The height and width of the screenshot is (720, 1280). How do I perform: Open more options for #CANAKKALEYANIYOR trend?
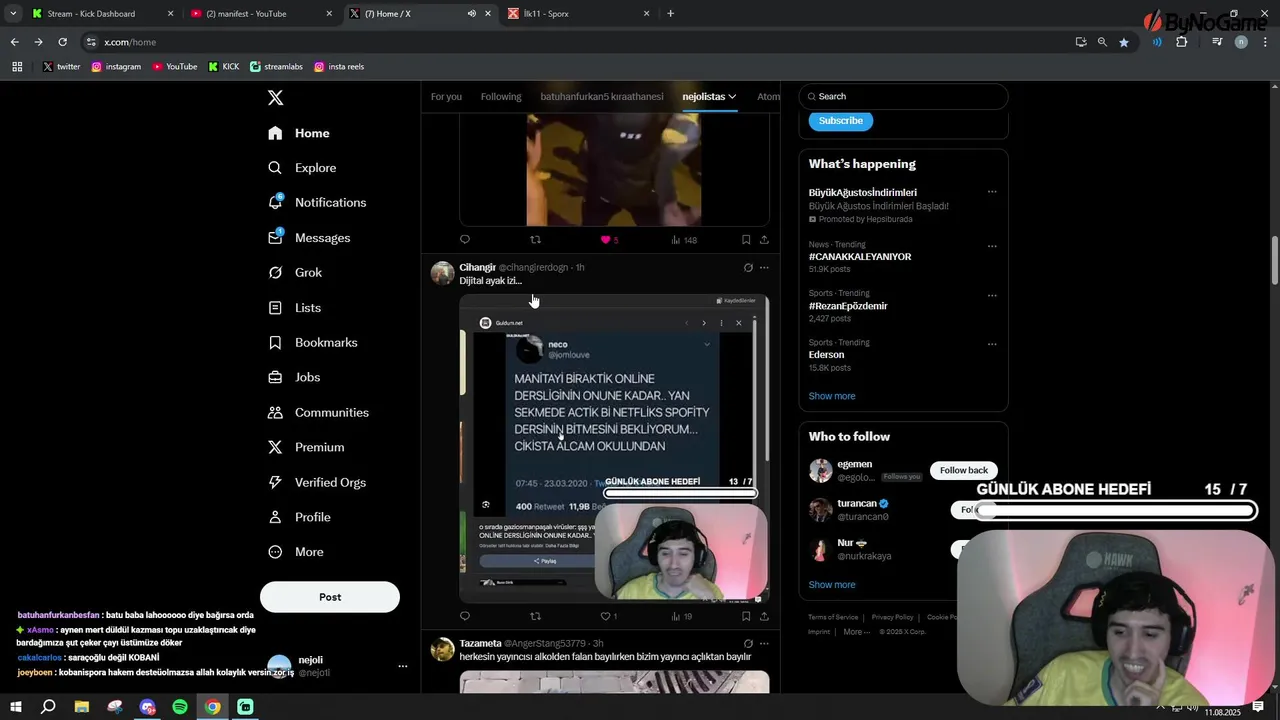click(x=992, y=246)
